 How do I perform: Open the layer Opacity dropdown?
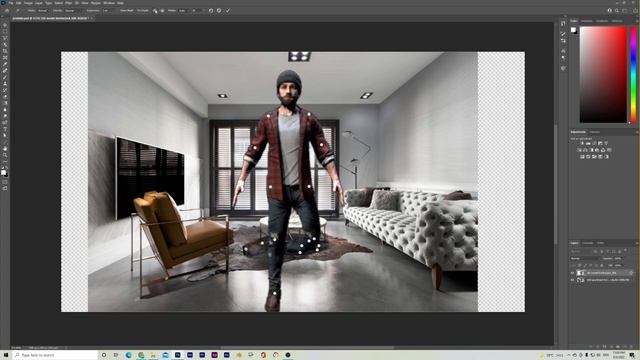(x=619, y=258)
